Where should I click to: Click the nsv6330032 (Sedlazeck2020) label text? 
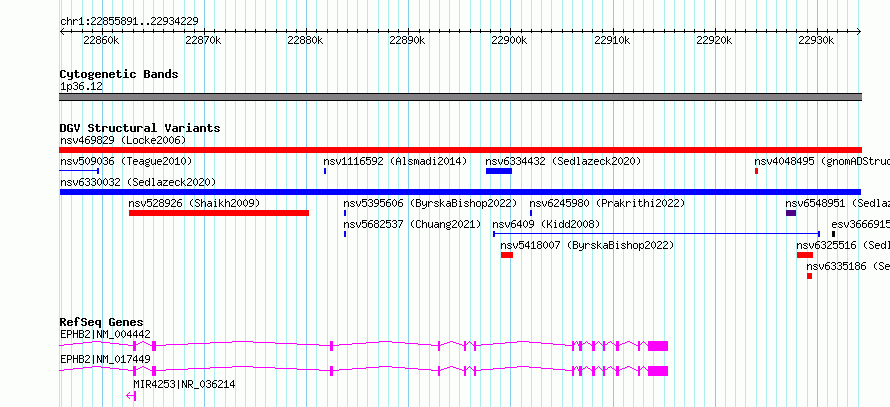138,182
